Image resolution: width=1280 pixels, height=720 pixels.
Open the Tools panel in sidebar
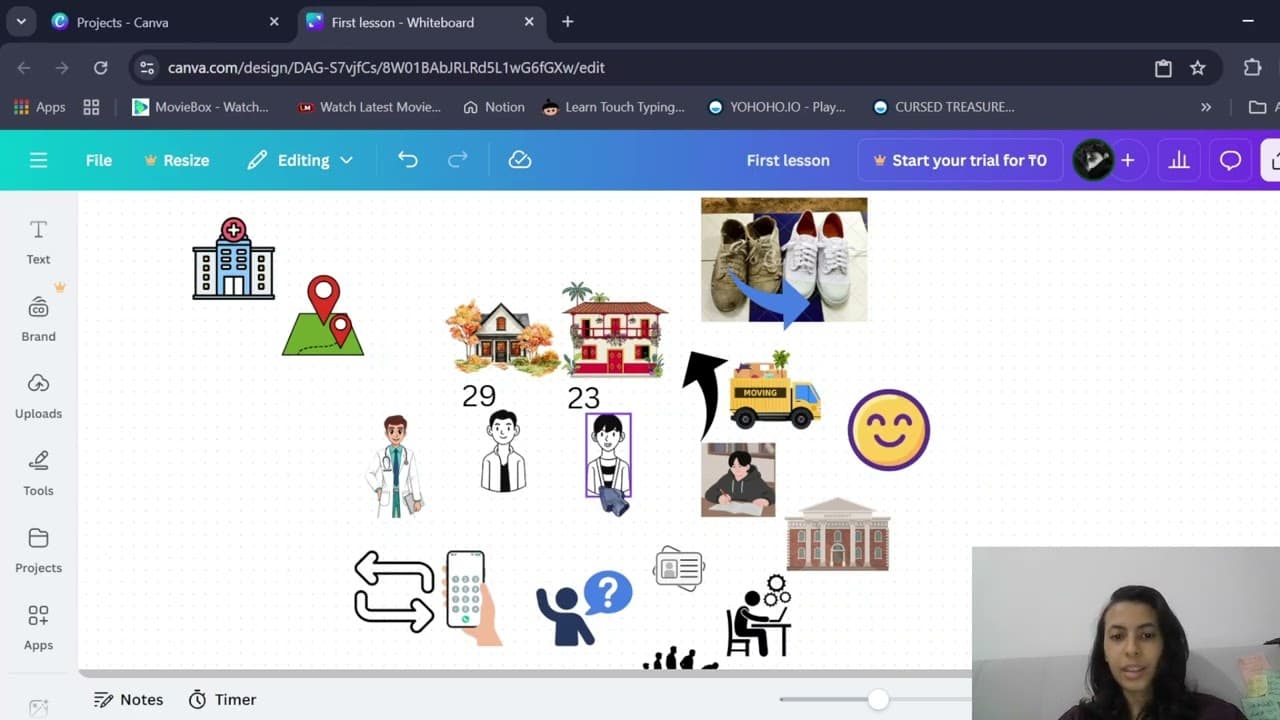click(x=38, y=473)
